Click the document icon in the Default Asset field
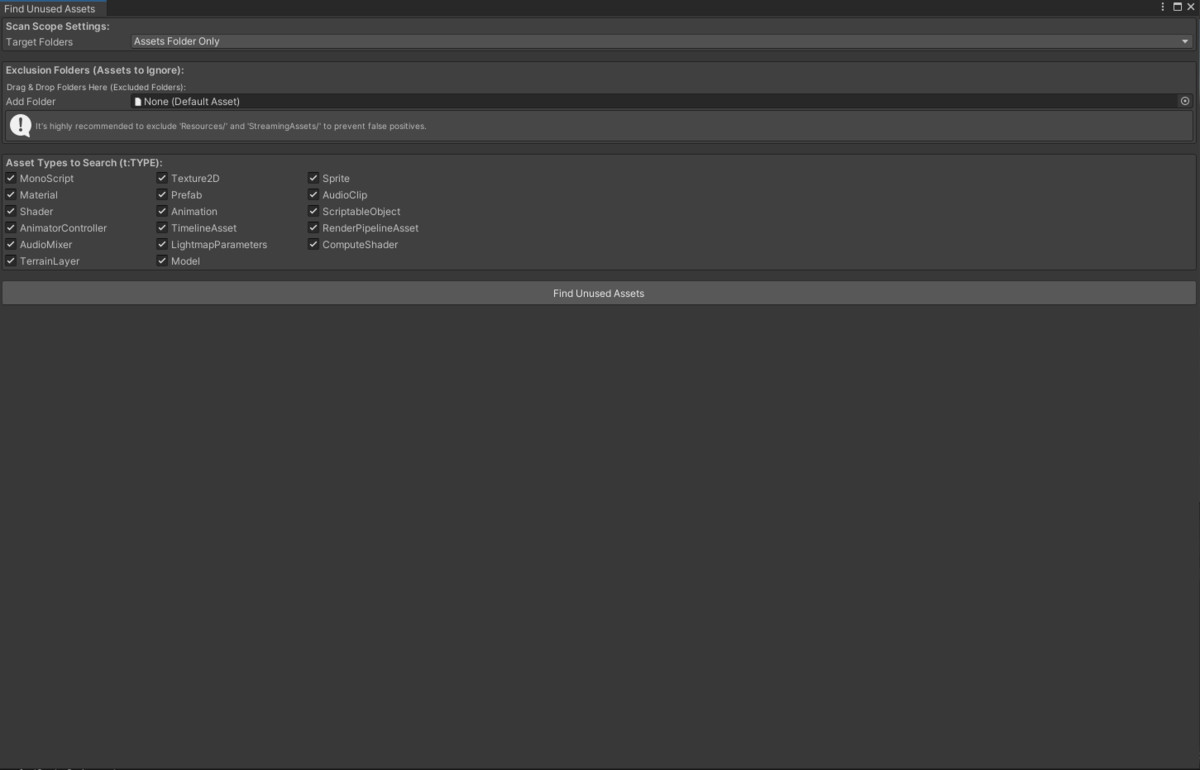 pyautogui.click(x=137, y=101)
